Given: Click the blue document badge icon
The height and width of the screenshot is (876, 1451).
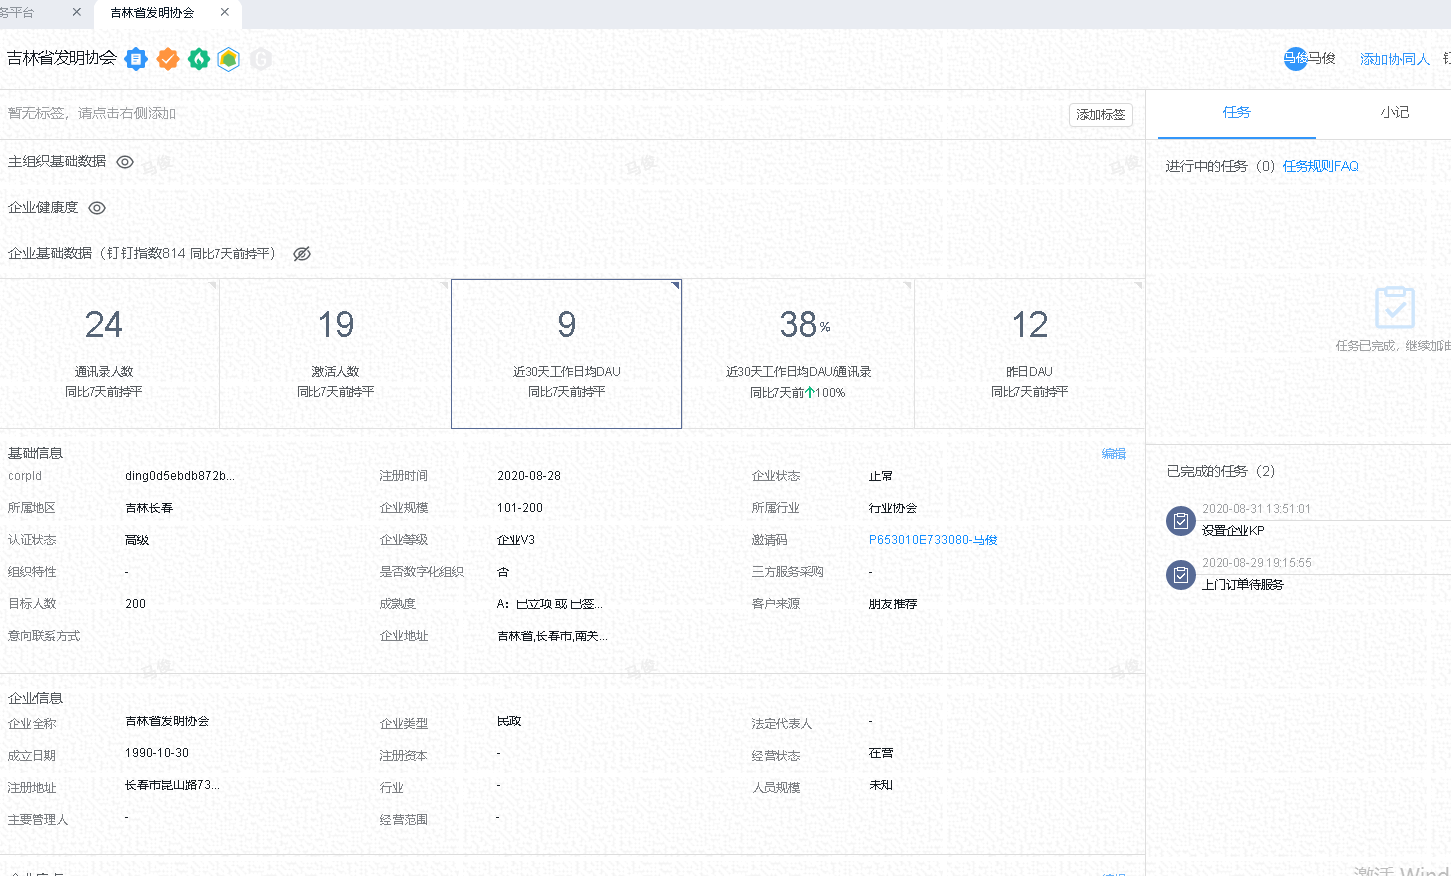Looking at the screenshot, I should [x=136, y=59].
